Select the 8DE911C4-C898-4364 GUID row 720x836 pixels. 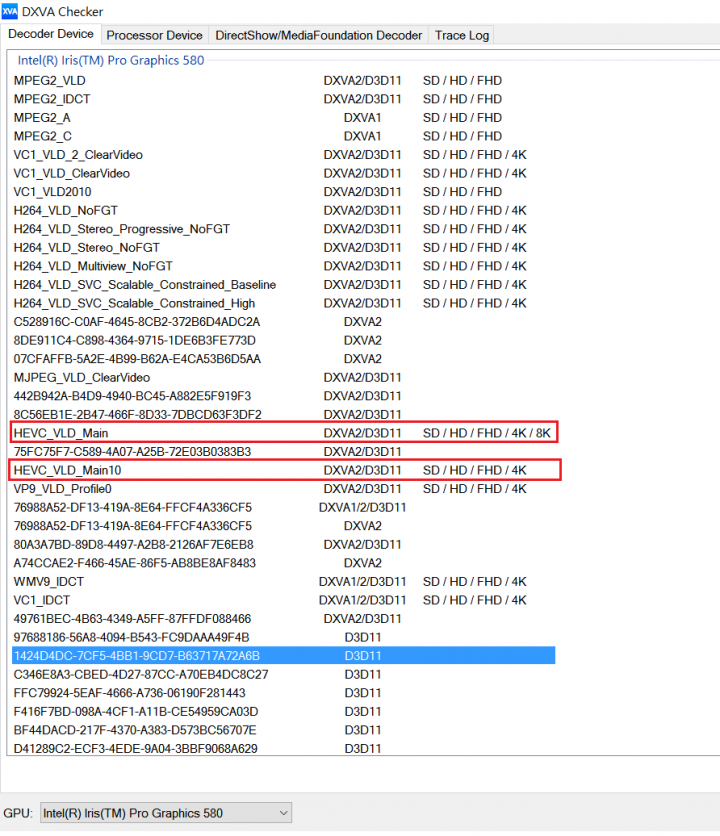pos(284,341)
